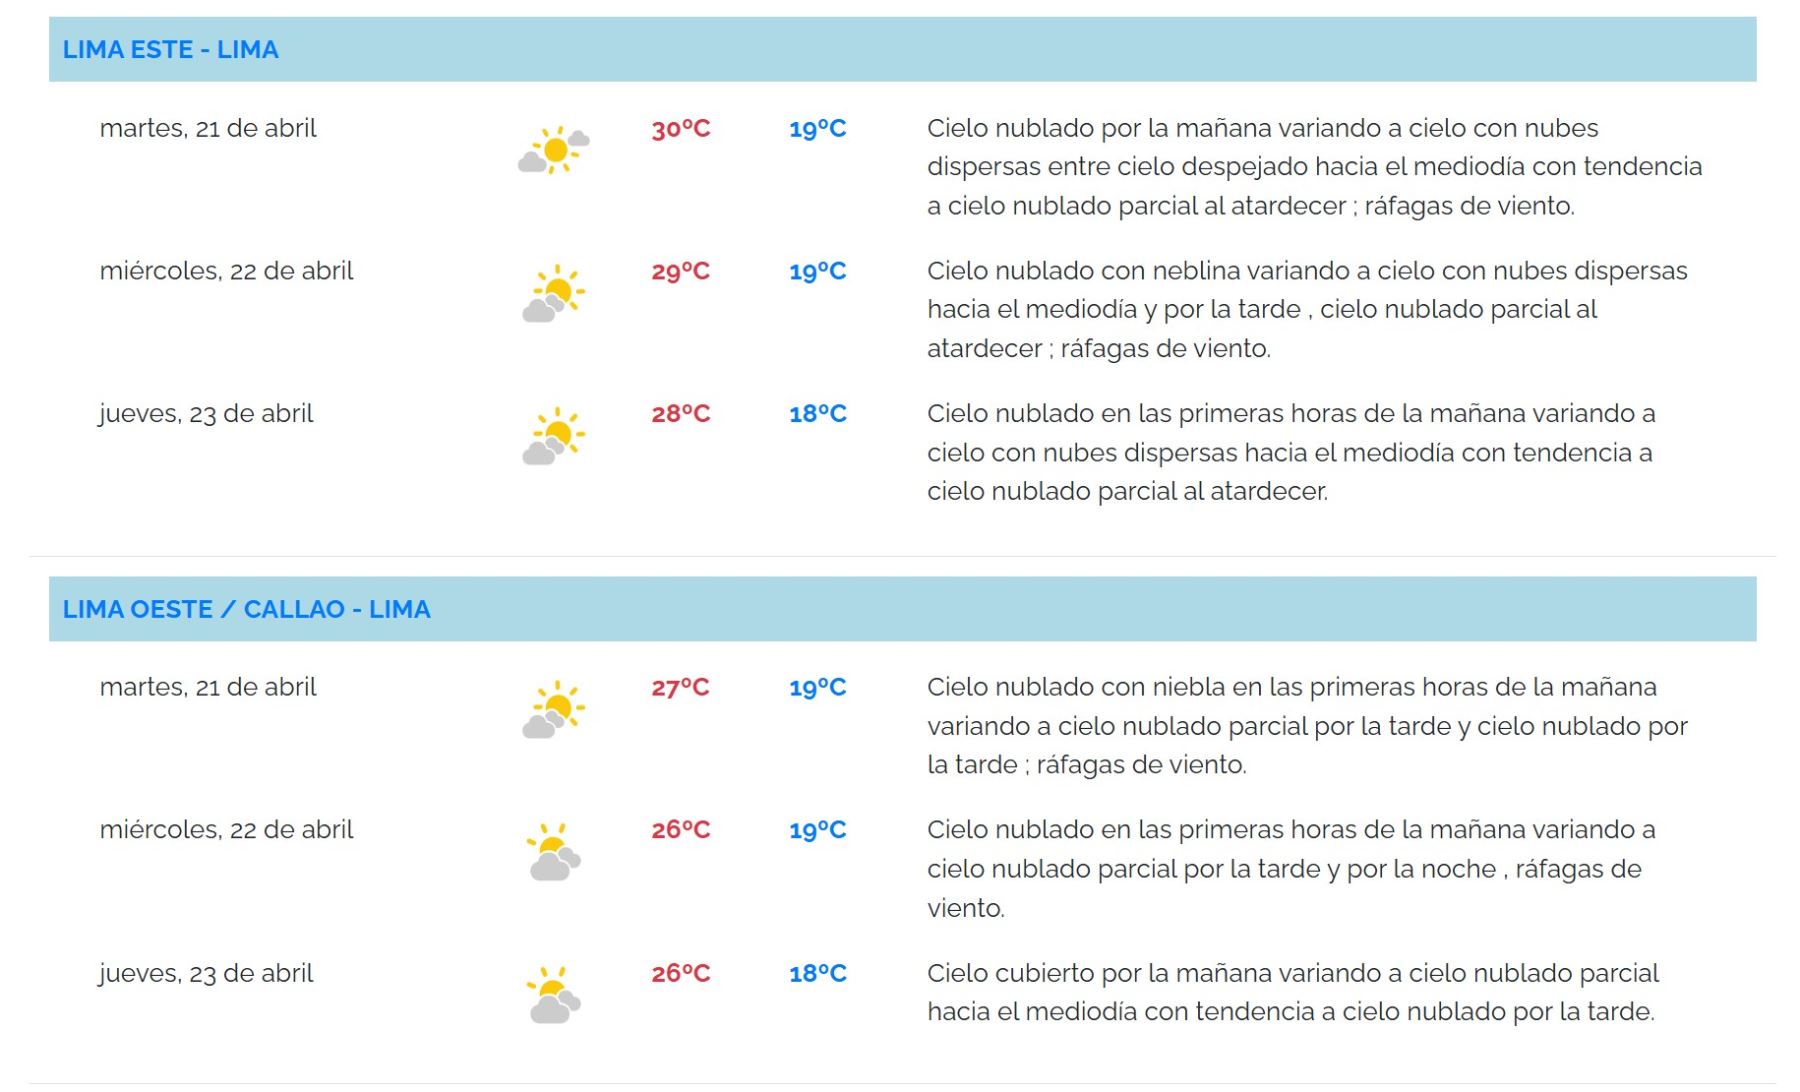Click Lima Este jueves 18°C minimum temperature
This screenshot has width=1800, height=1092.
817,414
